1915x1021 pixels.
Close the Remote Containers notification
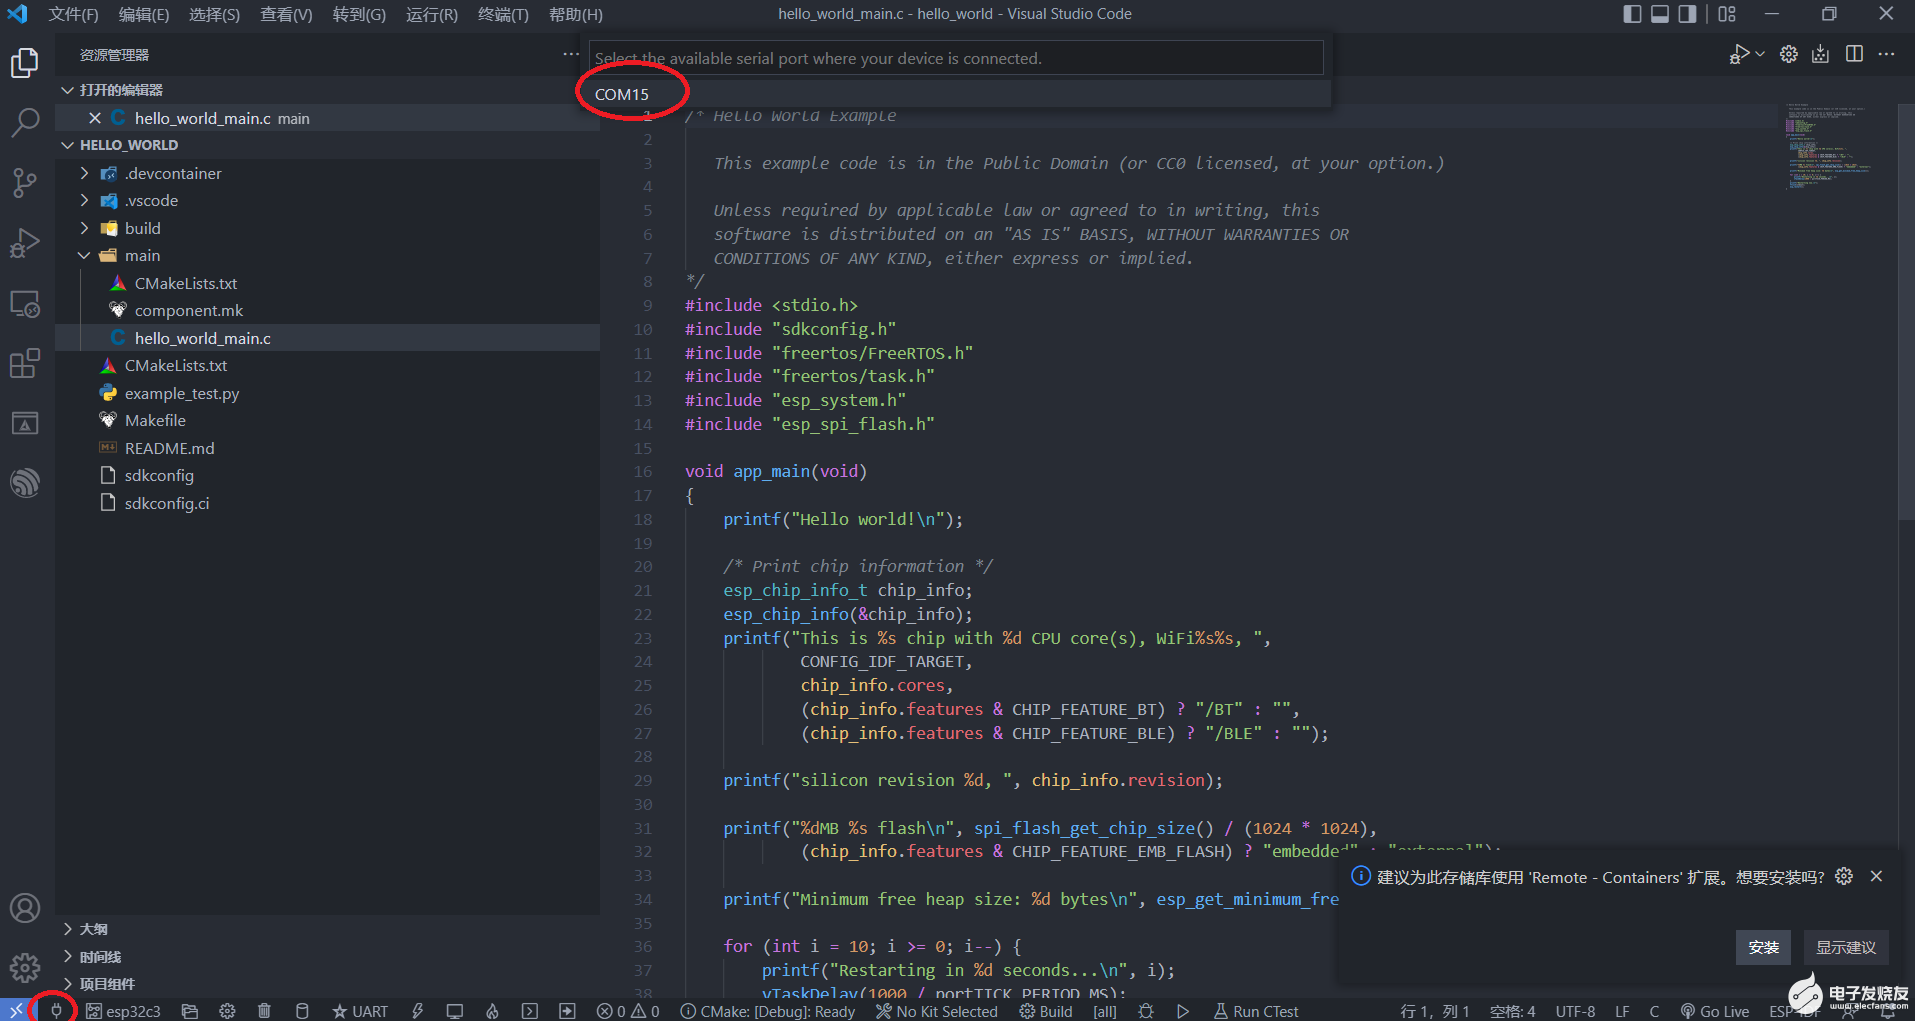click(1877, 876)
